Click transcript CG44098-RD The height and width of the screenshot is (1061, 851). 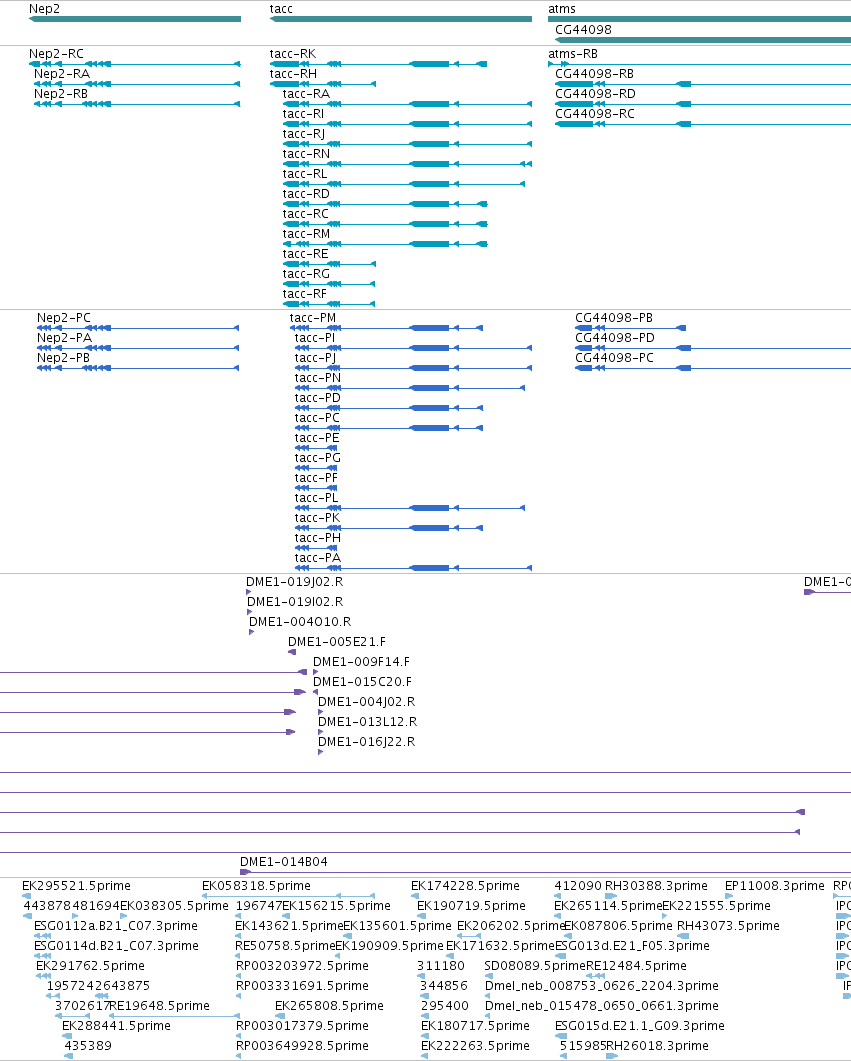click(595, 93)
